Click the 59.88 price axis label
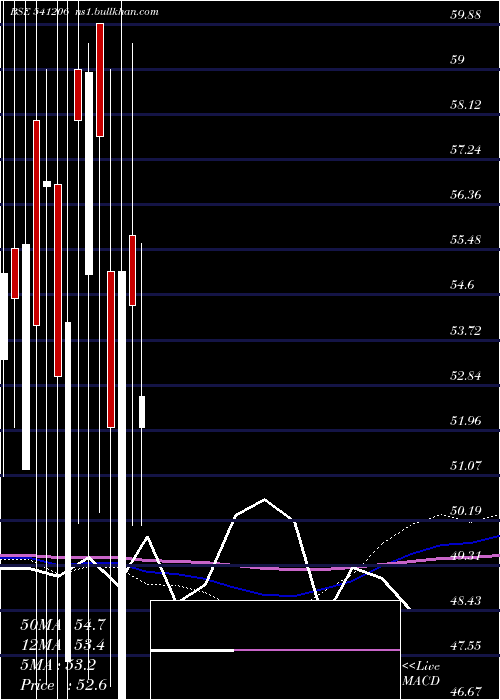 465,14
